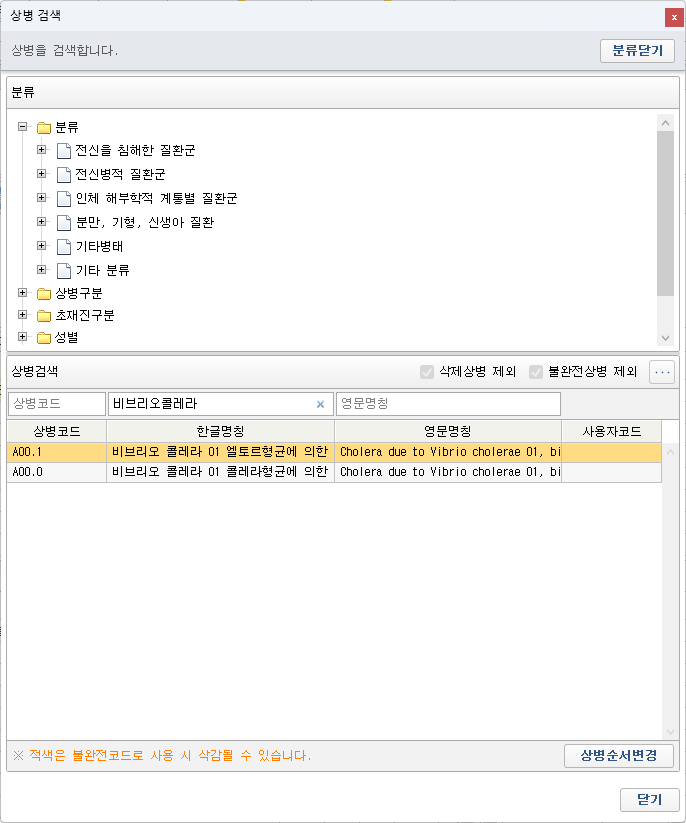Click the 전신병적 질환군 document icon
This screenshot has height=823, width=686.
coord(64,175)
